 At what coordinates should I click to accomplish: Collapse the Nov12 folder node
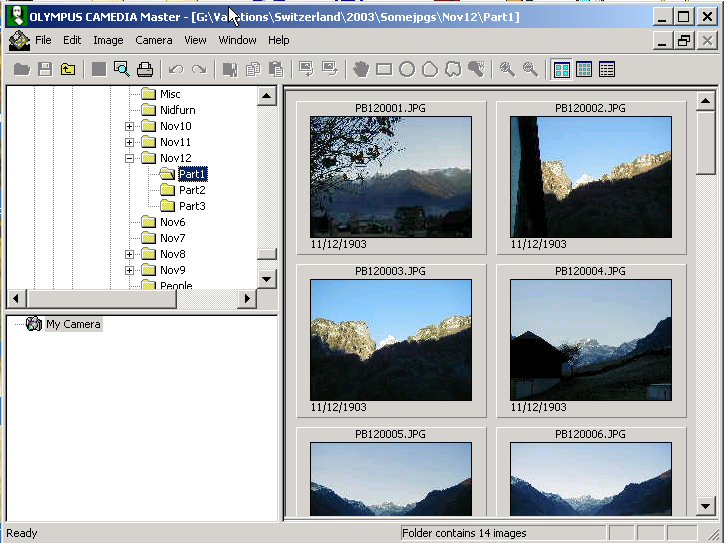(x=129, y=158)
